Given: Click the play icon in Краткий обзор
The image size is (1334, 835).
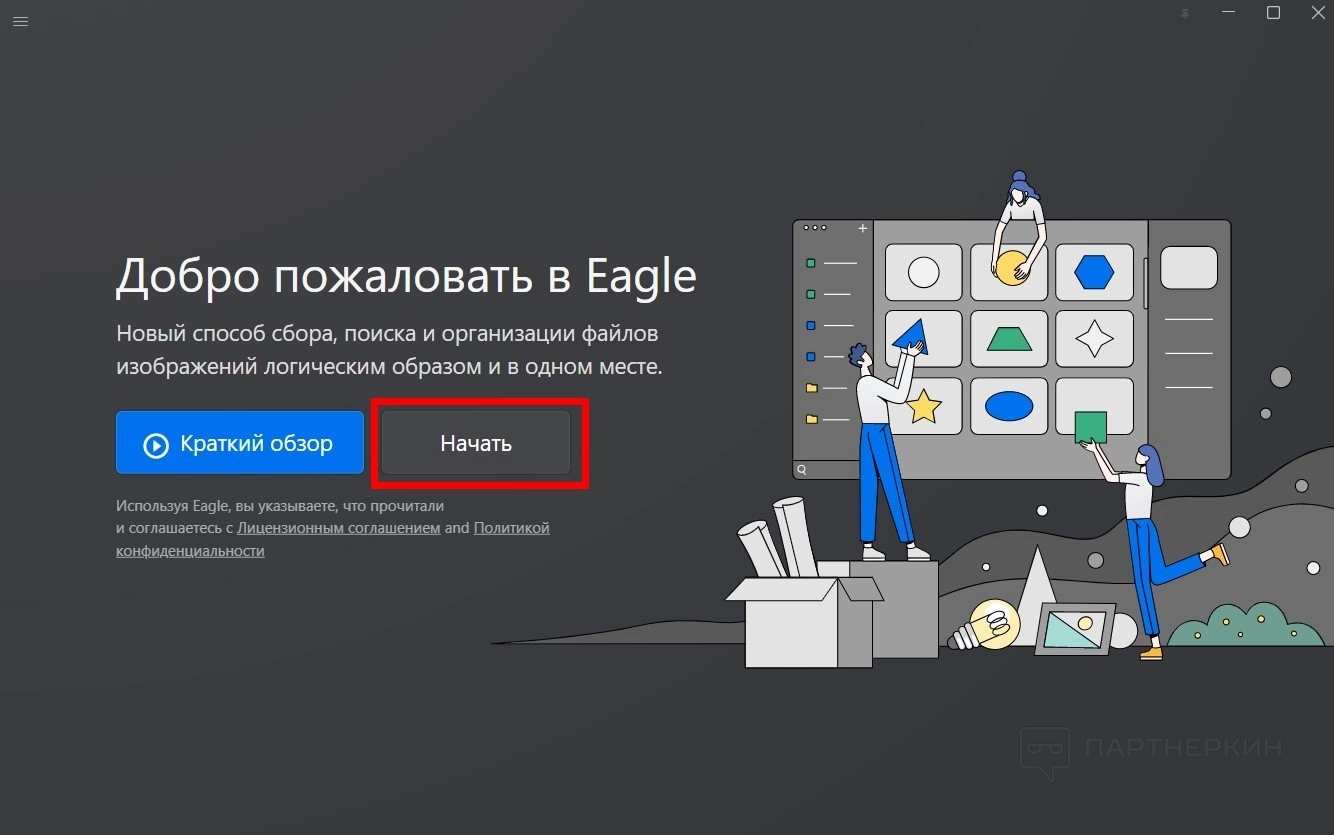Looking at the screenshot, I should [x=156, y=445].
